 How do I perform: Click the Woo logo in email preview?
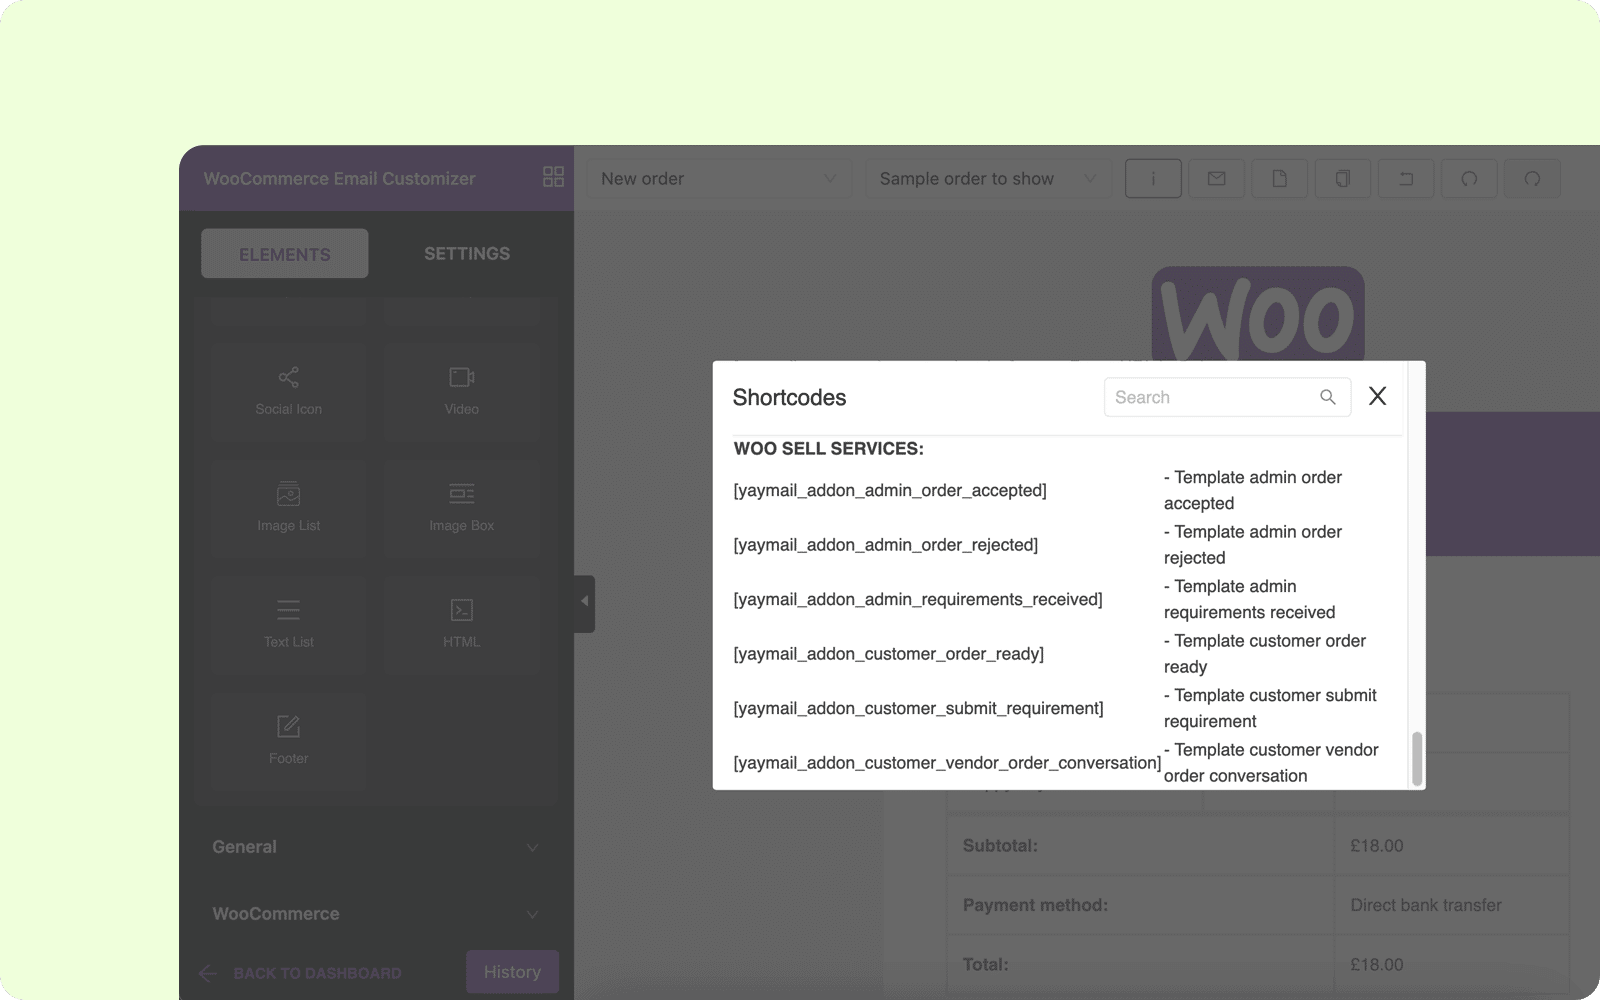click(1258, 313)
